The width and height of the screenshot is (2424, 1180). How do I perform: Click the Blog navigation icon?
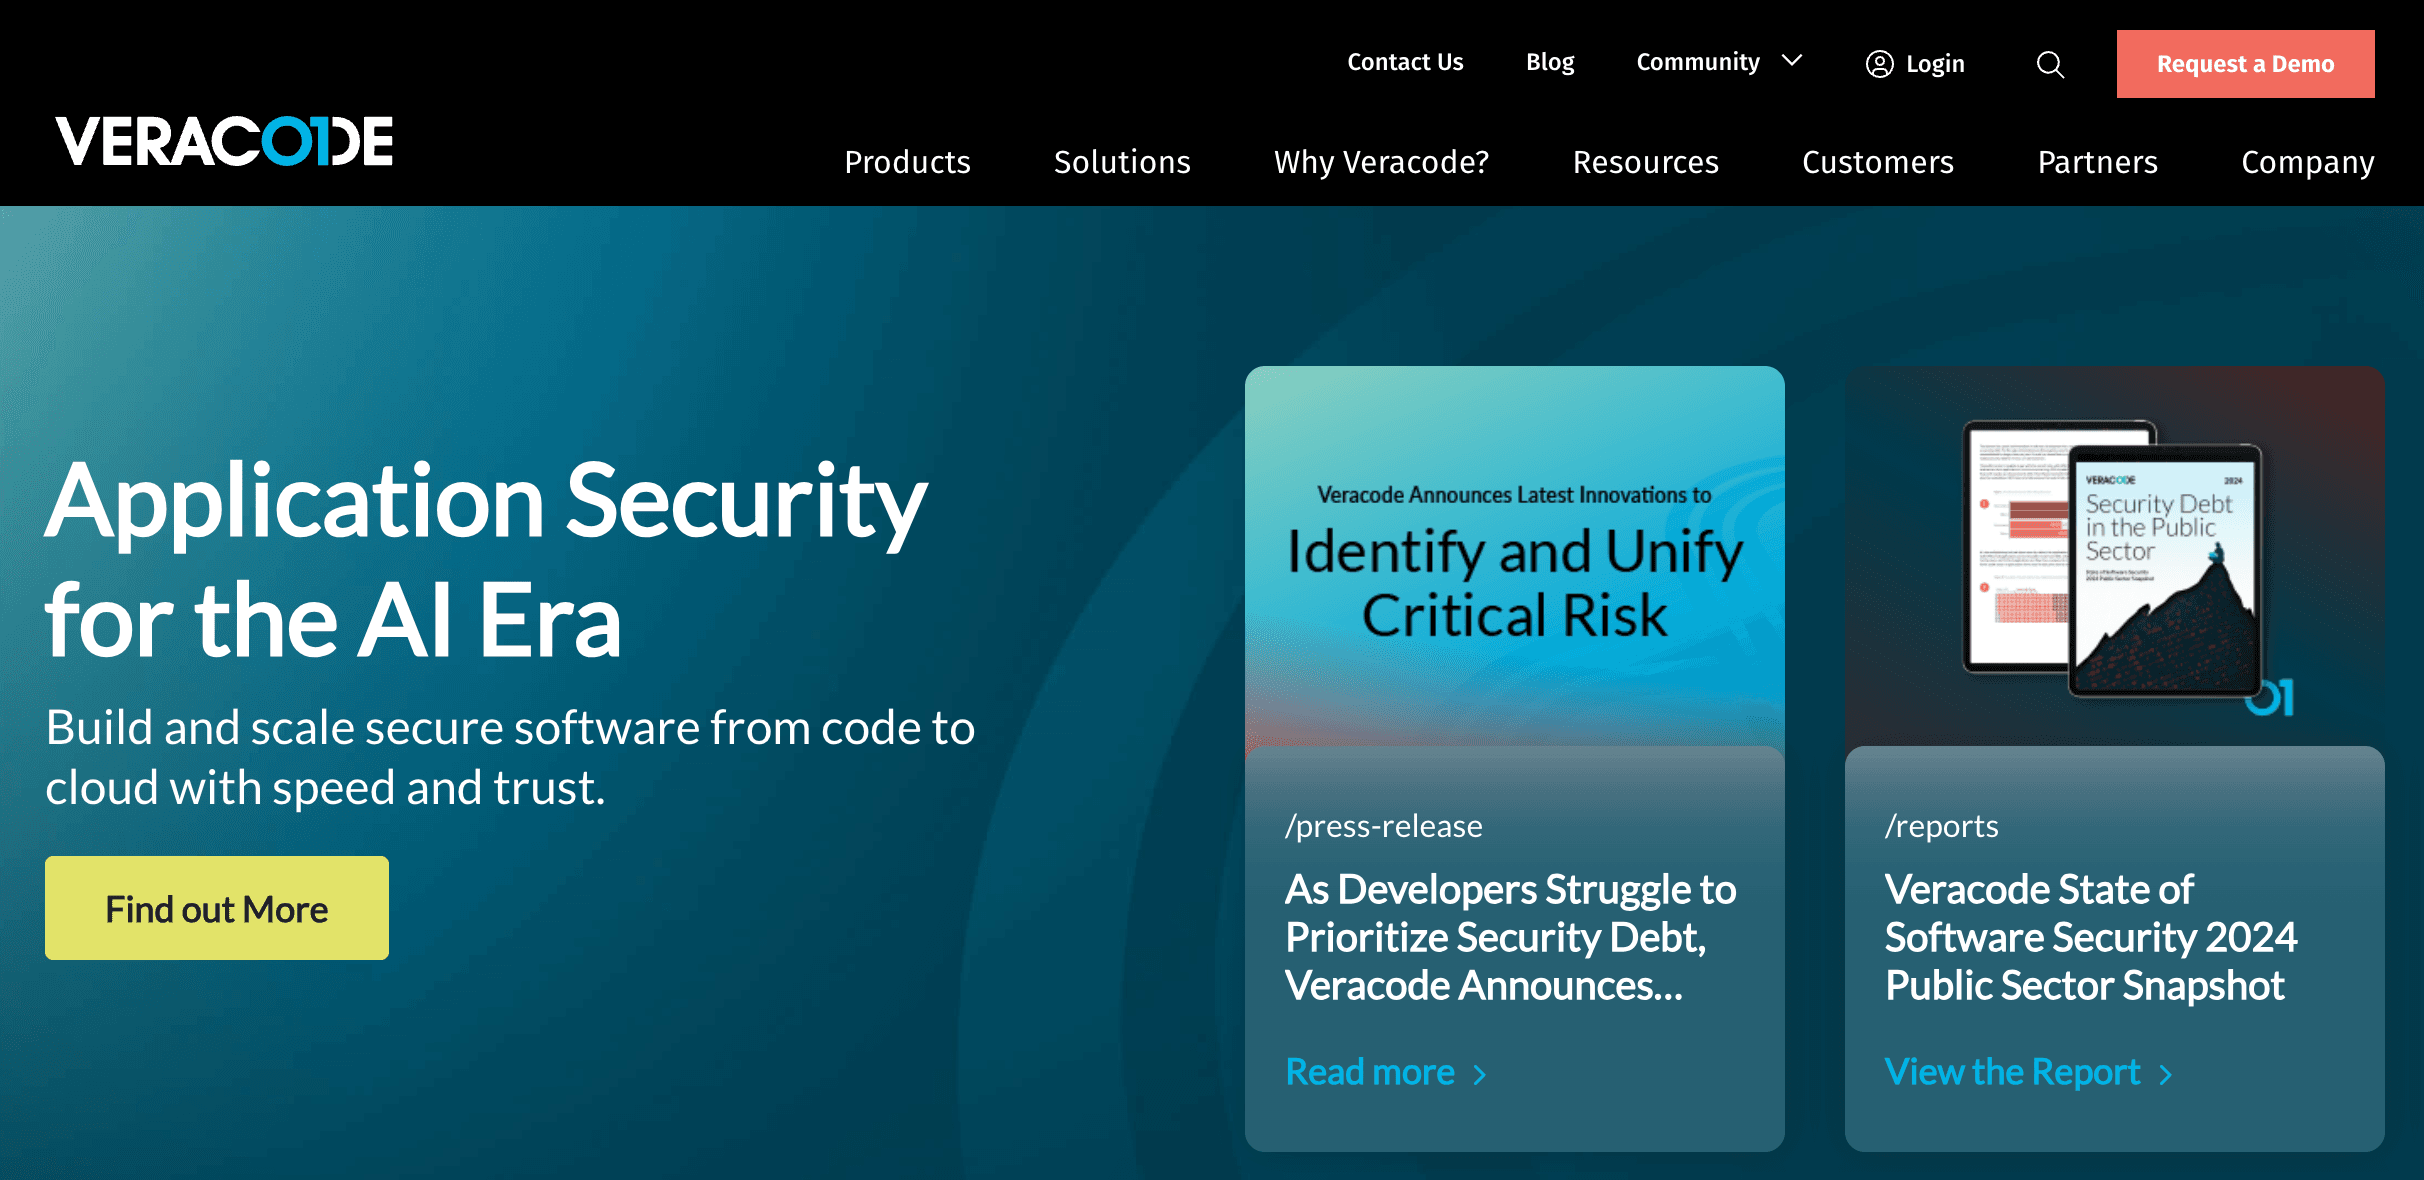coord(1549,62)
